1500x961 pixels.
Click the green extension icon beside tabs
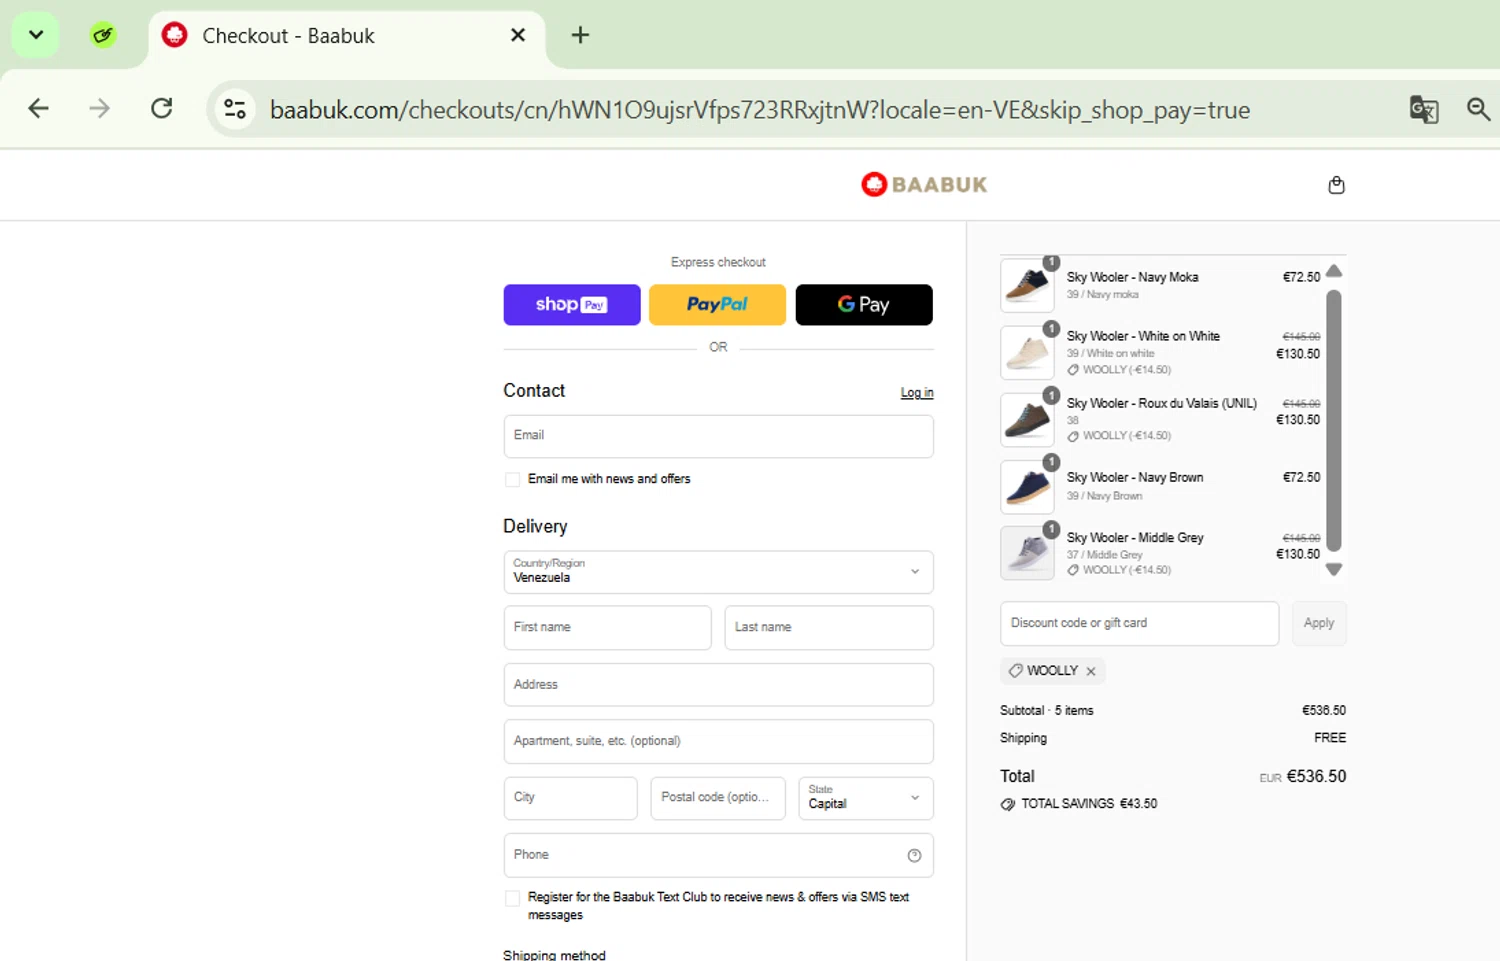click(x=103, y=36)
